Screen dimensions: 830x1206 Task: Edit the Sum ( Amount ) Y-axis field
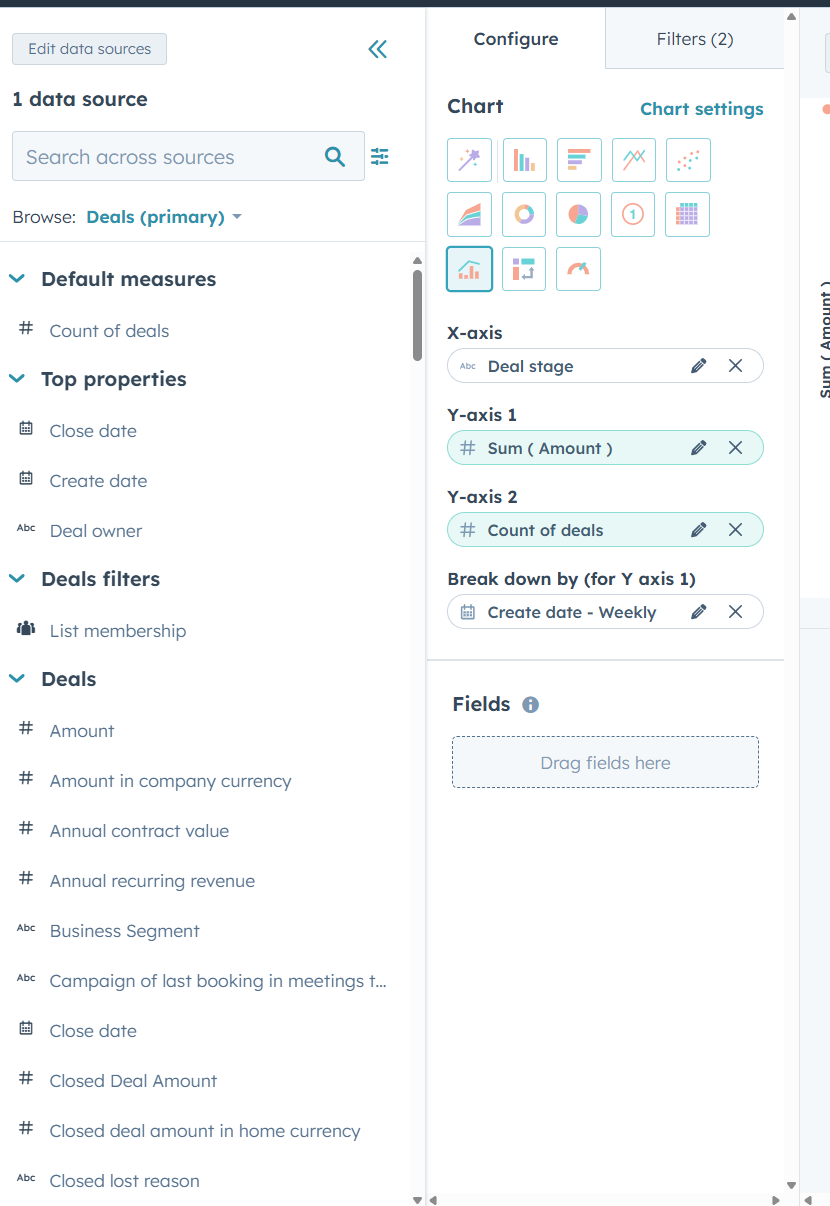pos(698,447)
